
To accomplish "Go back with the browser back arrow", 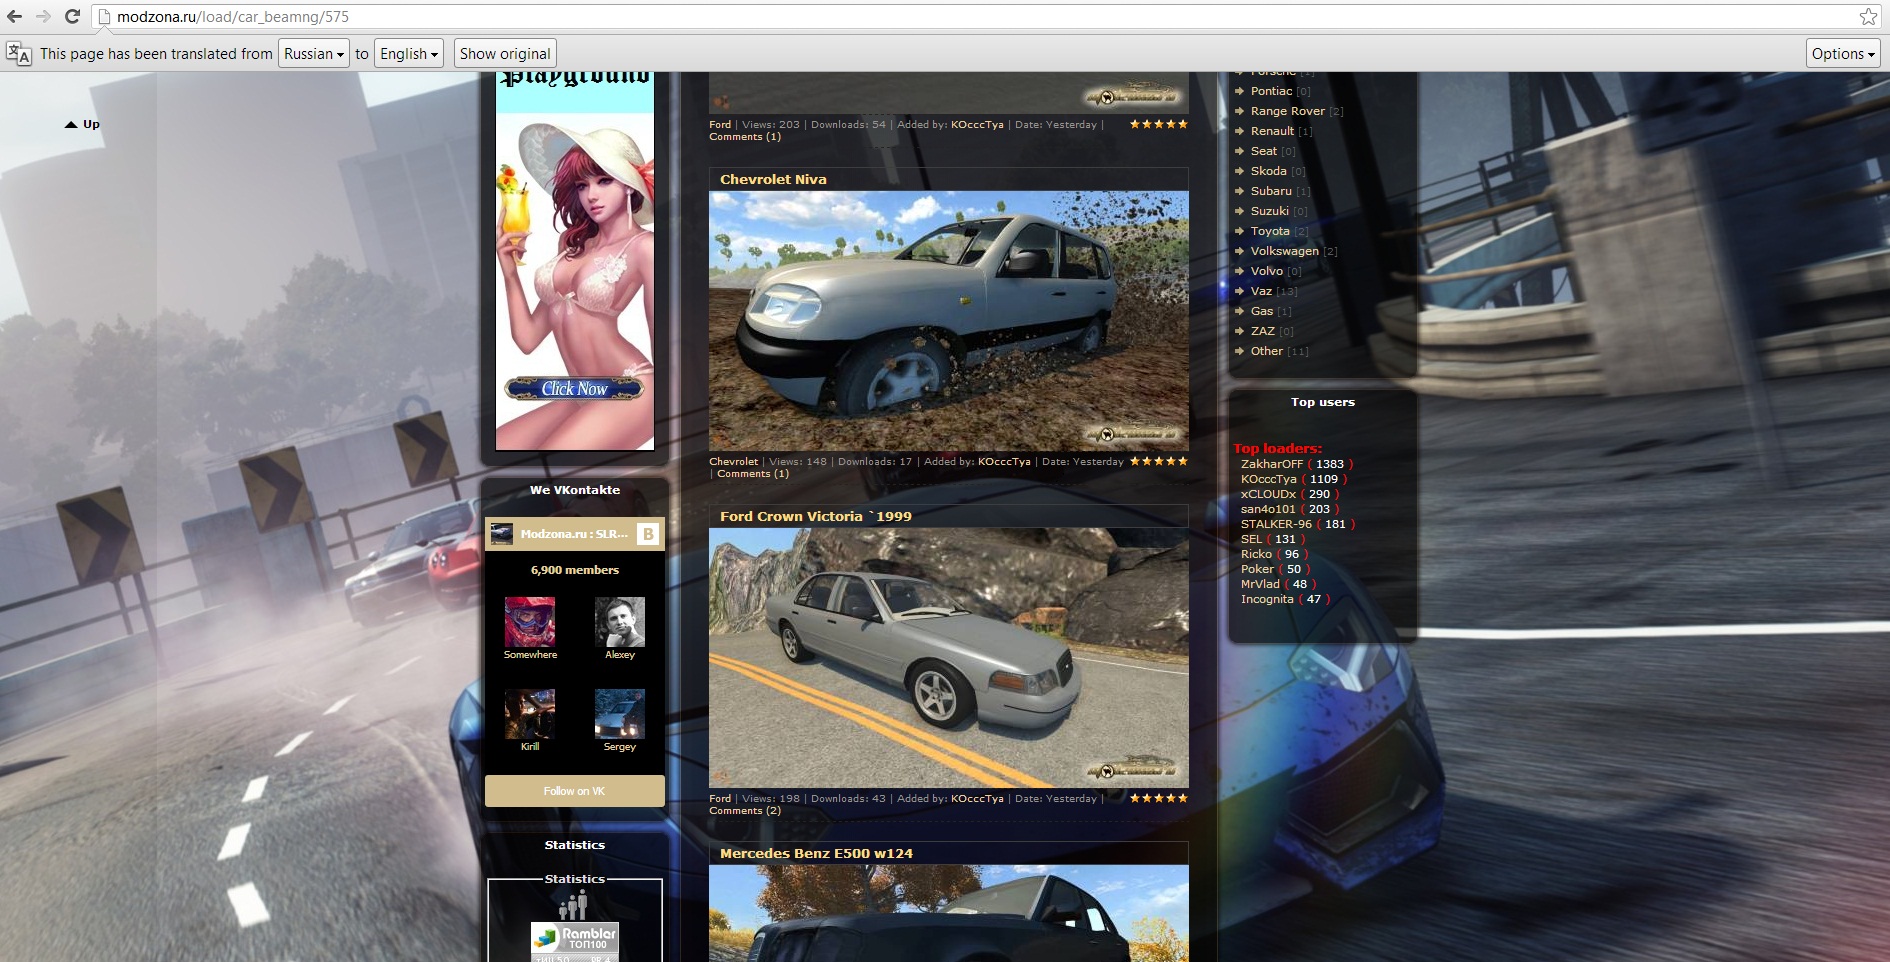I will point(14,16).
